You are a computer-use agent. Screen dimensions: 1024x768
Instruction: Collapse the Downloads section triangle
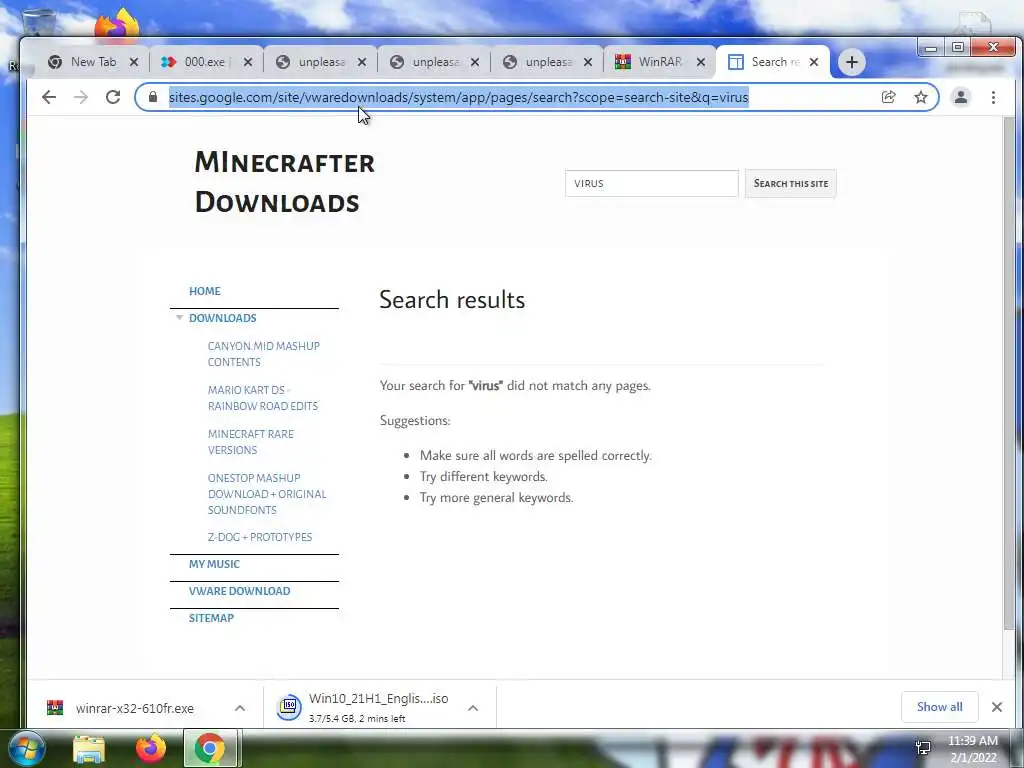pyautogui.click(x=179, y=318)
